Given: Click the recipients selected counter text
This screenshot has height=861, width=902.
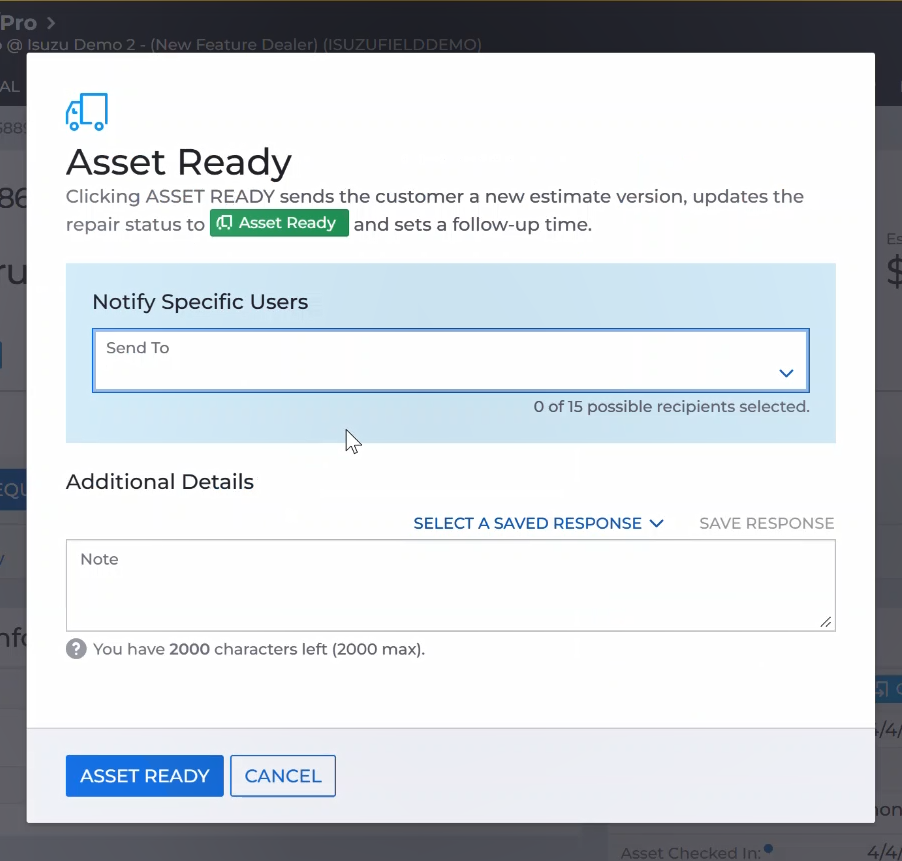Looking at the screenshot, I should pos(671,407).
